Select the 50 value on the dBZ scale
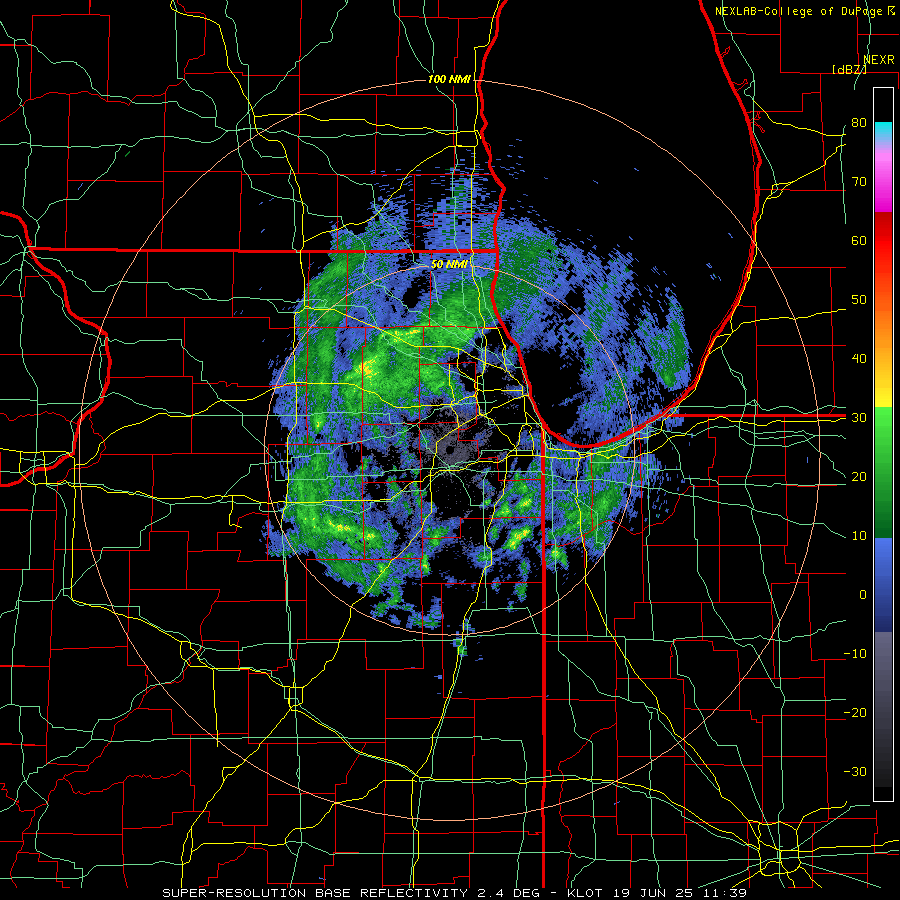 pyautogui.click(x=859, y=300)
